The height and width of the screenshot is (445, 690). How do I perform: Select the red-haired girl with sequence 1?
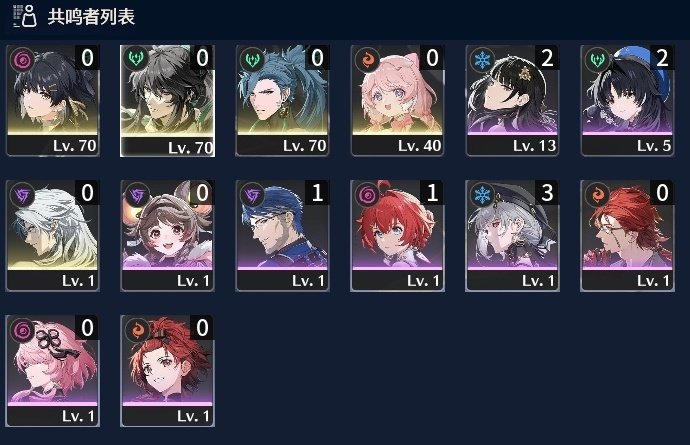coord(397,236)
